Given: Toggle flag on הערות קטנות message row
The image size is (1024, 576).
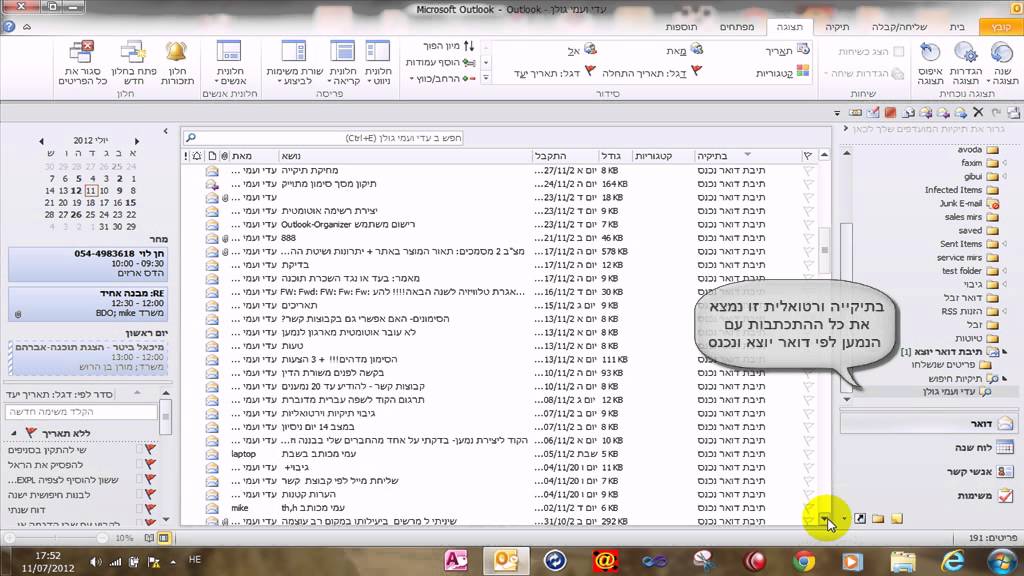Looking at the screenshot, I should pos(808,494).
